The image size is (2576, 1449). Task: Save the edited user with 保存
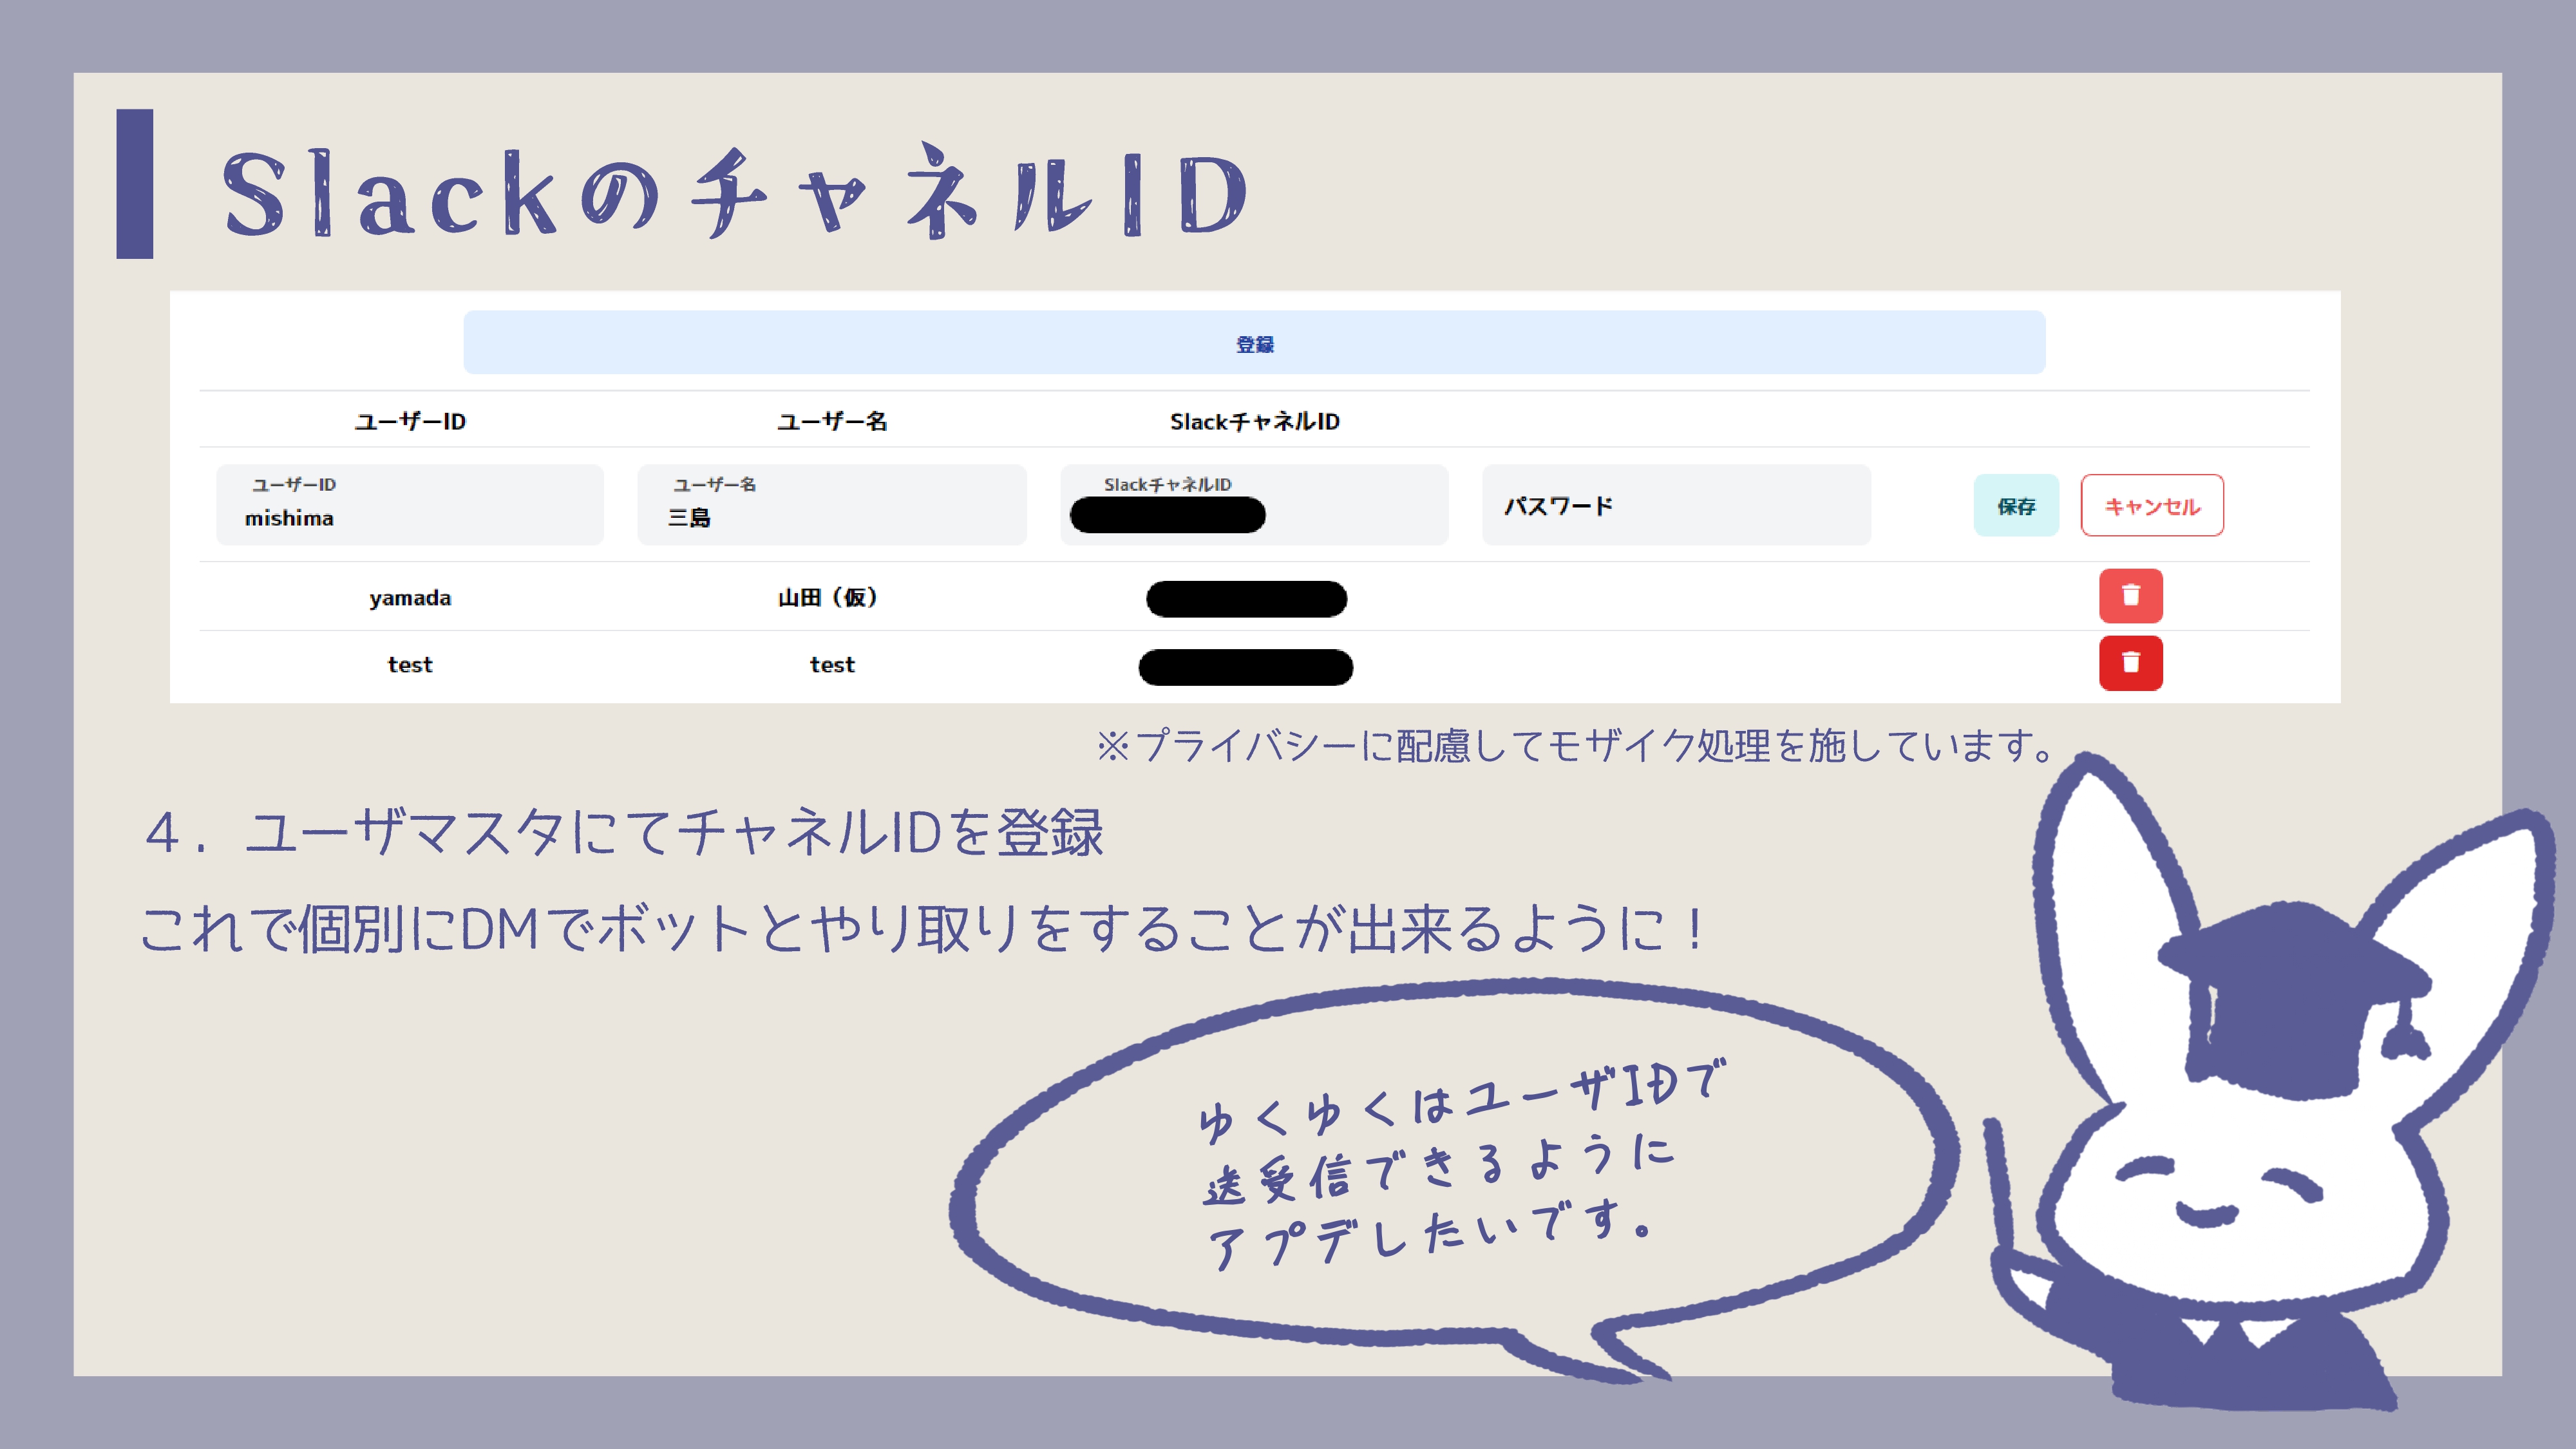(x=2016, y=506)
